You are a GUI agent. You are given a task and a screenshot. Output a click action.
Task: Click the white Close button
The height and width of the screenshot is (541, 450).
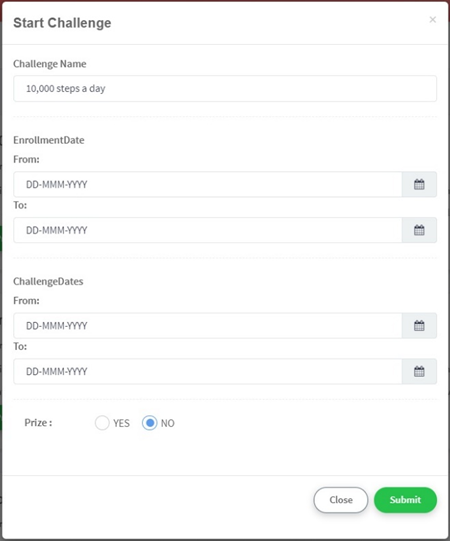[x=341, y=500]
